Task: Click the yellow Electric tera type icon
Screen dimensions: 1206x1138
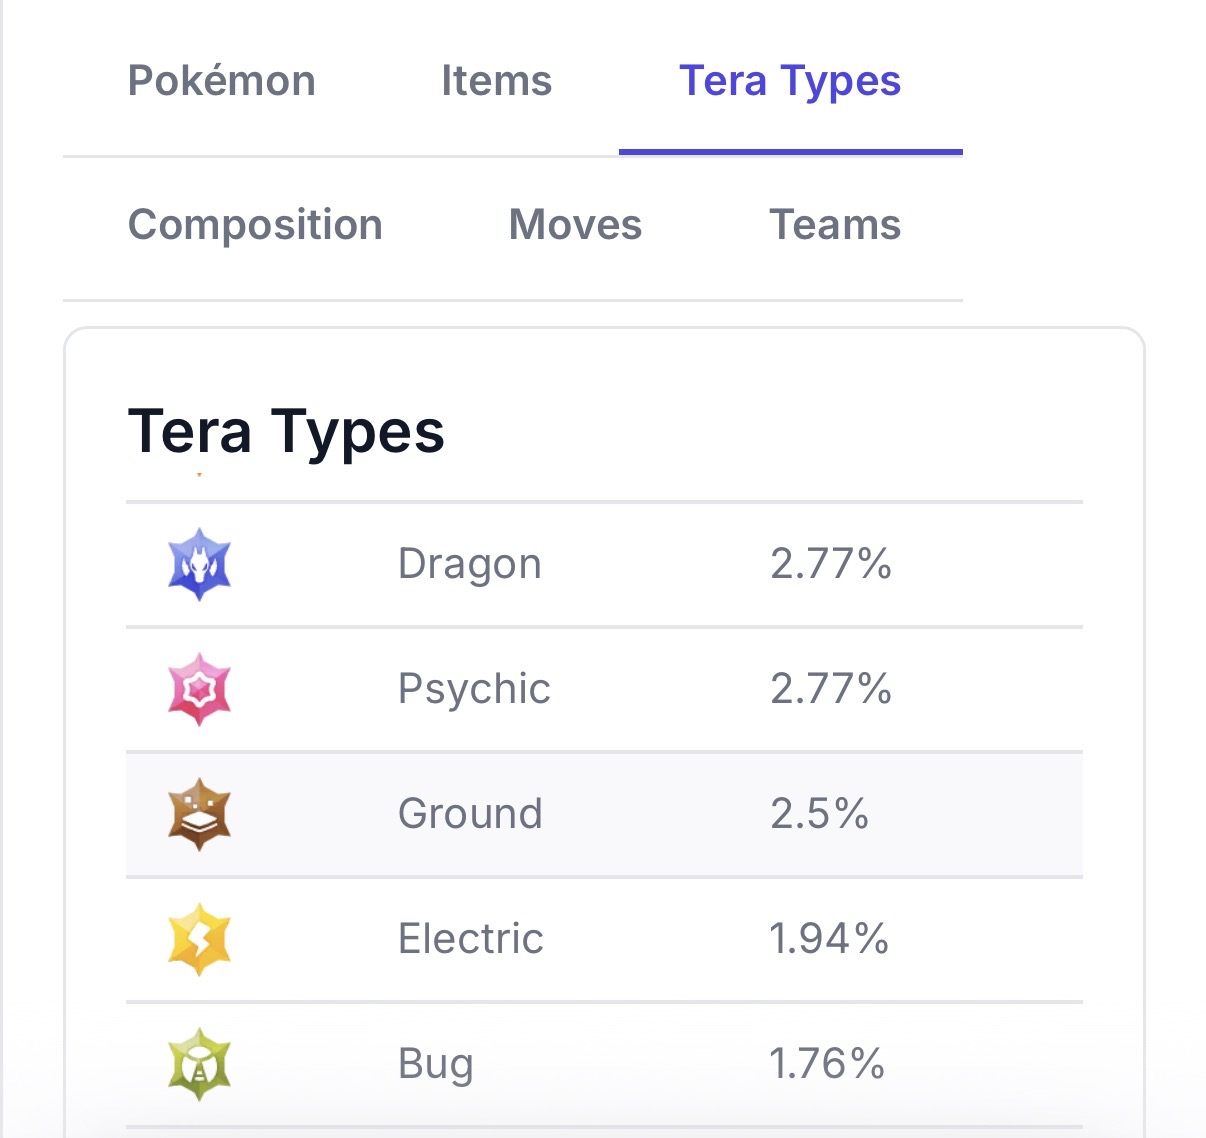Action: point(200,939)
